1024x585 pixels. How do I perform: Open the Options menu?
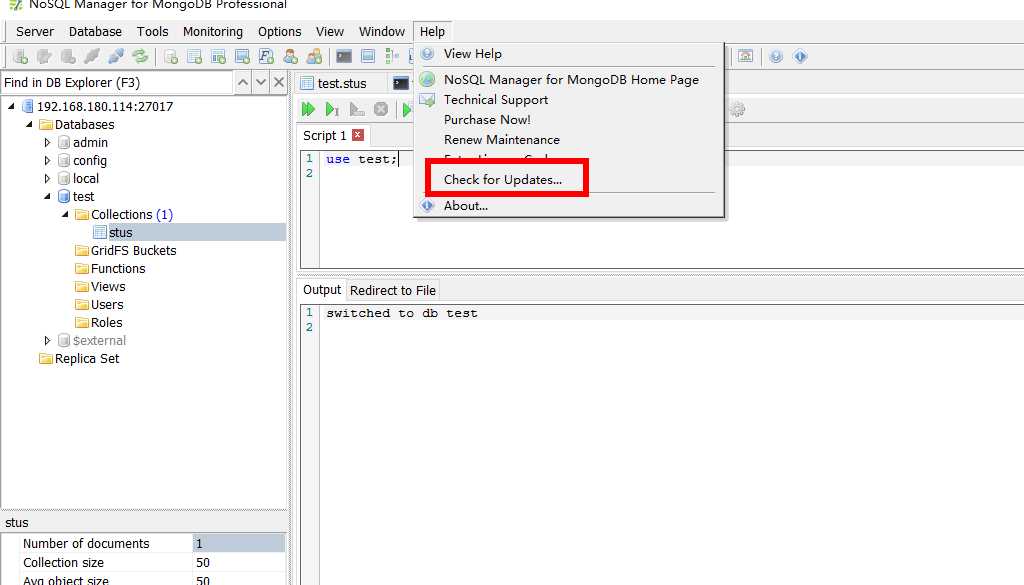click(280, 31)
